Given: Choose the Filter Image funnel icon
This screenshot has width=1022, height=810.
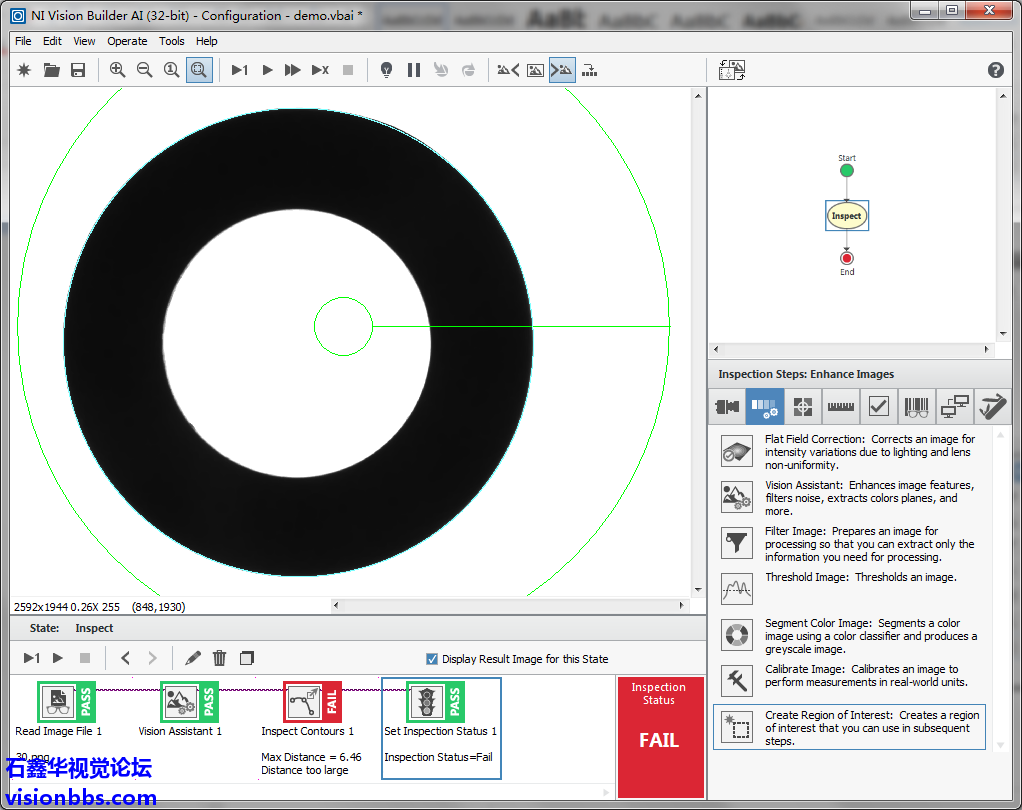Looking at the screenshot, I should point(737,543).
